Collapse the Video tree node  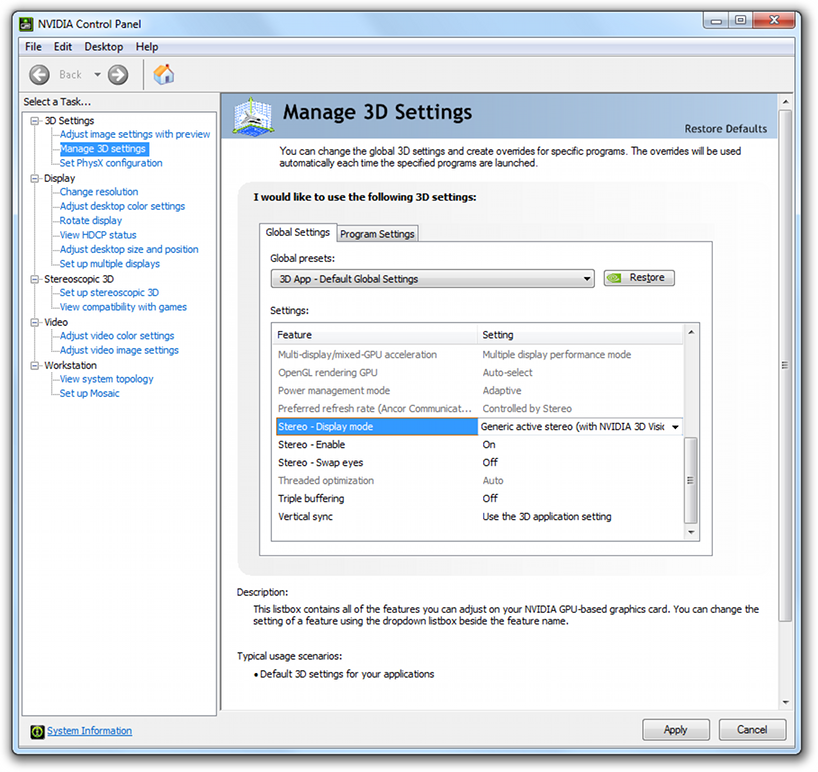pyautogui.click(x=35, y=322)
